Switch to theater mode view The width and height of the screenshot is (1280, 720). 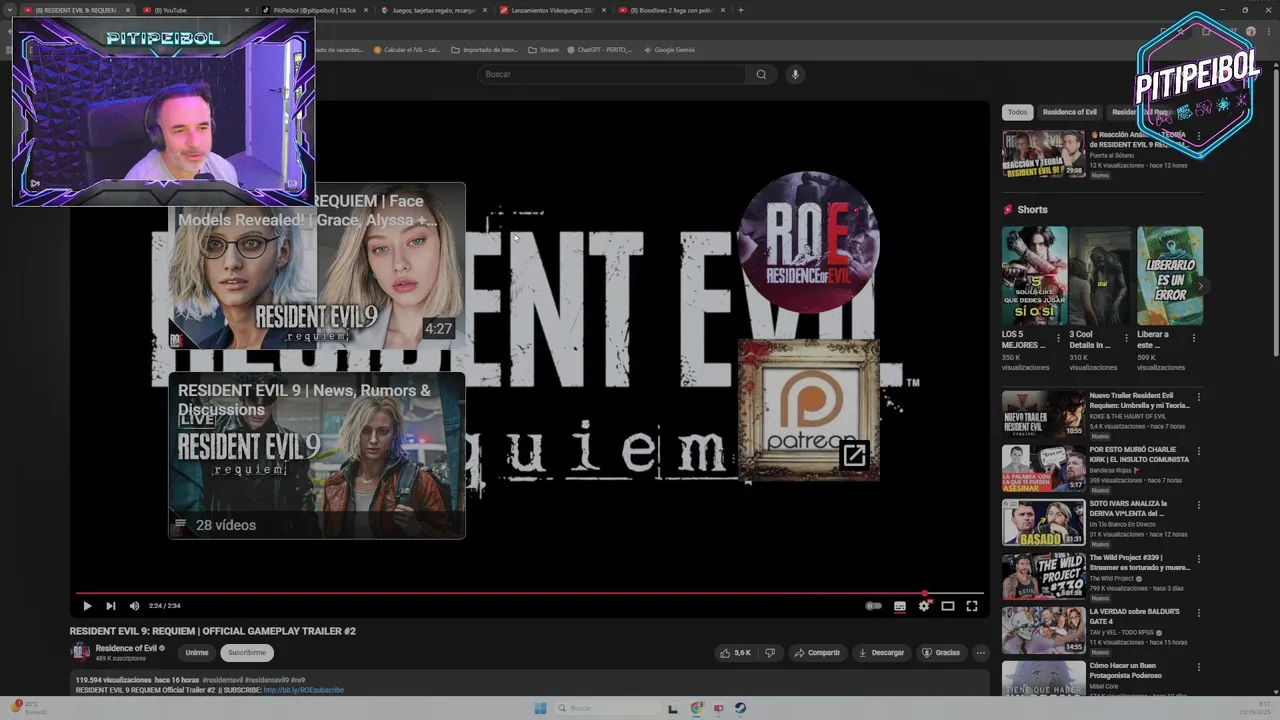pos(948,606)
